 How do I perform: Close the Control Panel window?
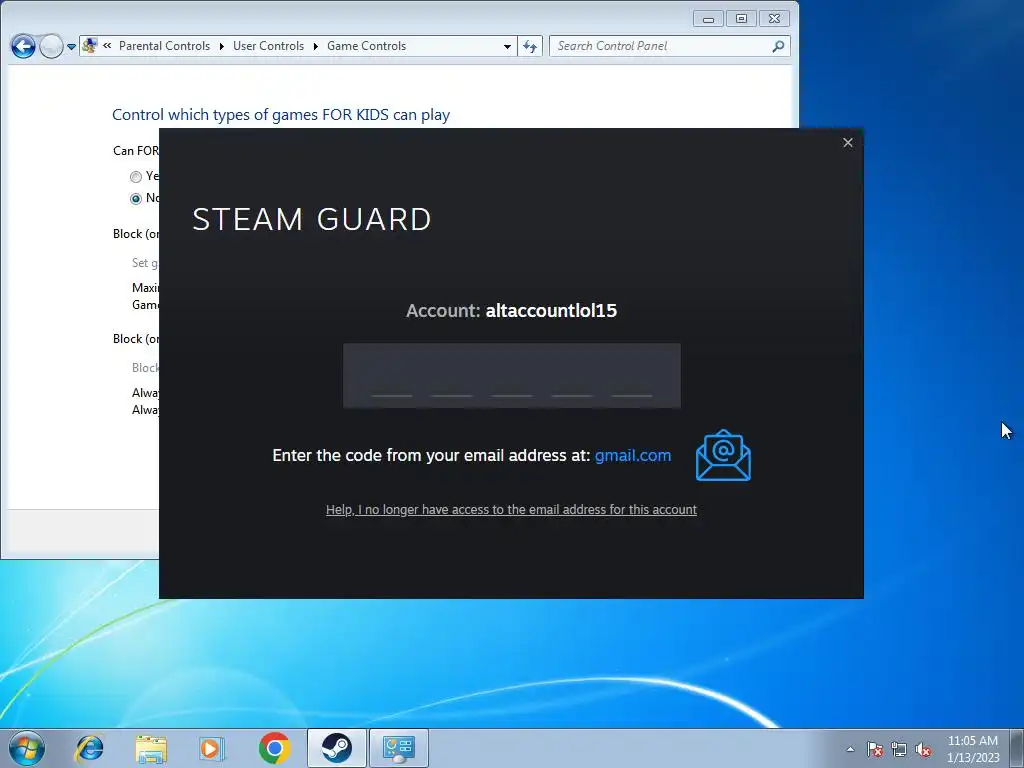click(775, 19)
